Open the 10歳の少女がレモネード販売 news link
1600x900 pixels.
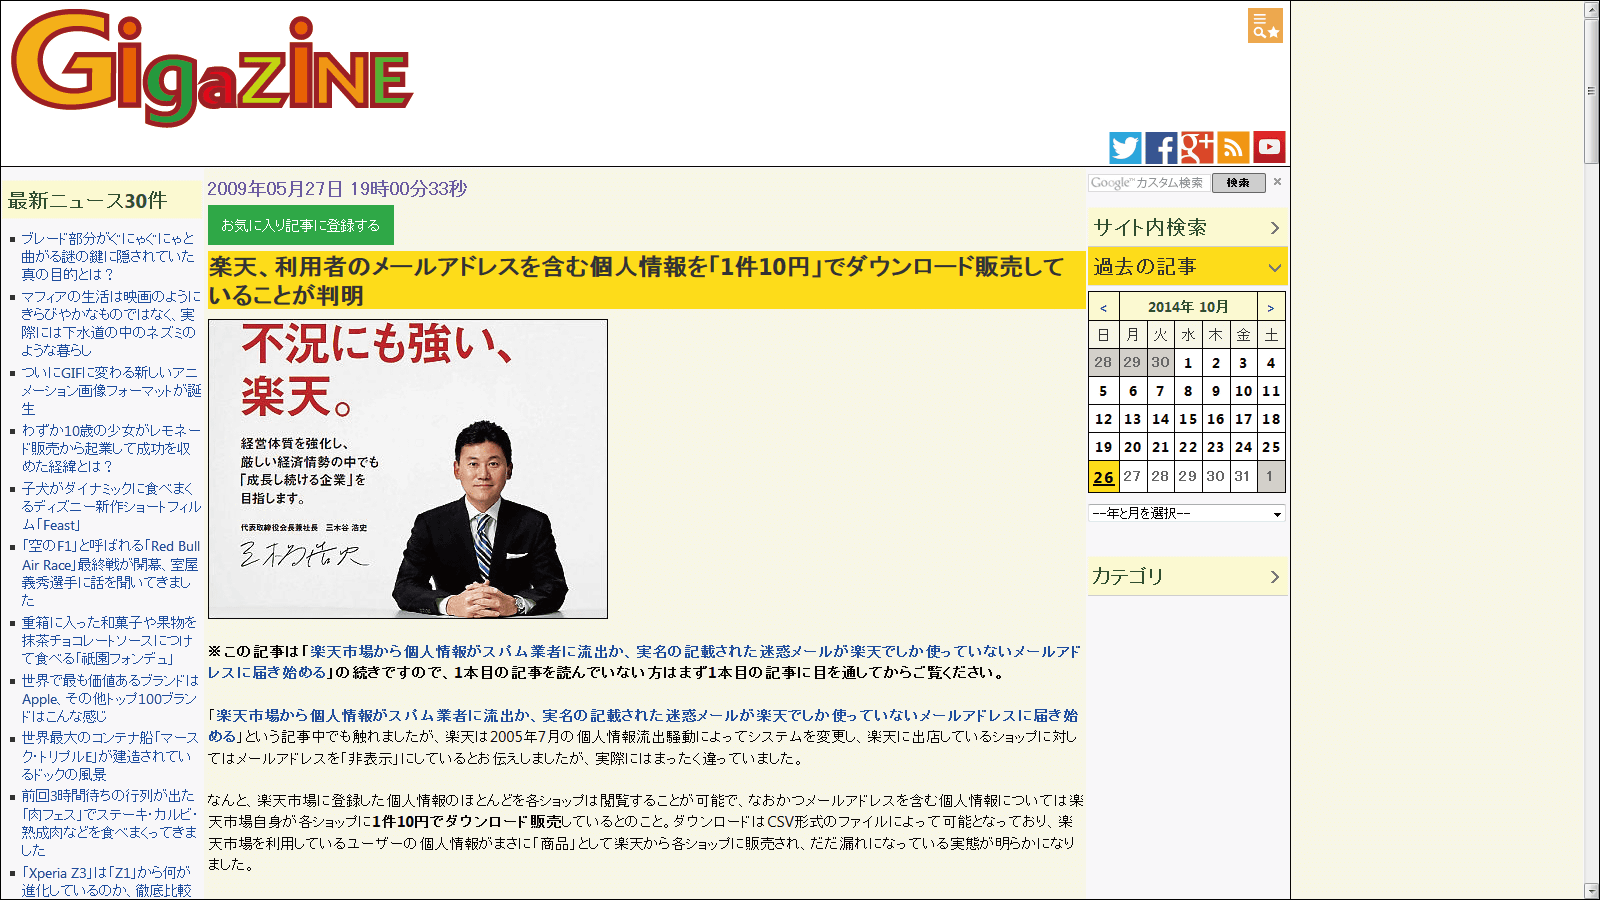point(111,448)
